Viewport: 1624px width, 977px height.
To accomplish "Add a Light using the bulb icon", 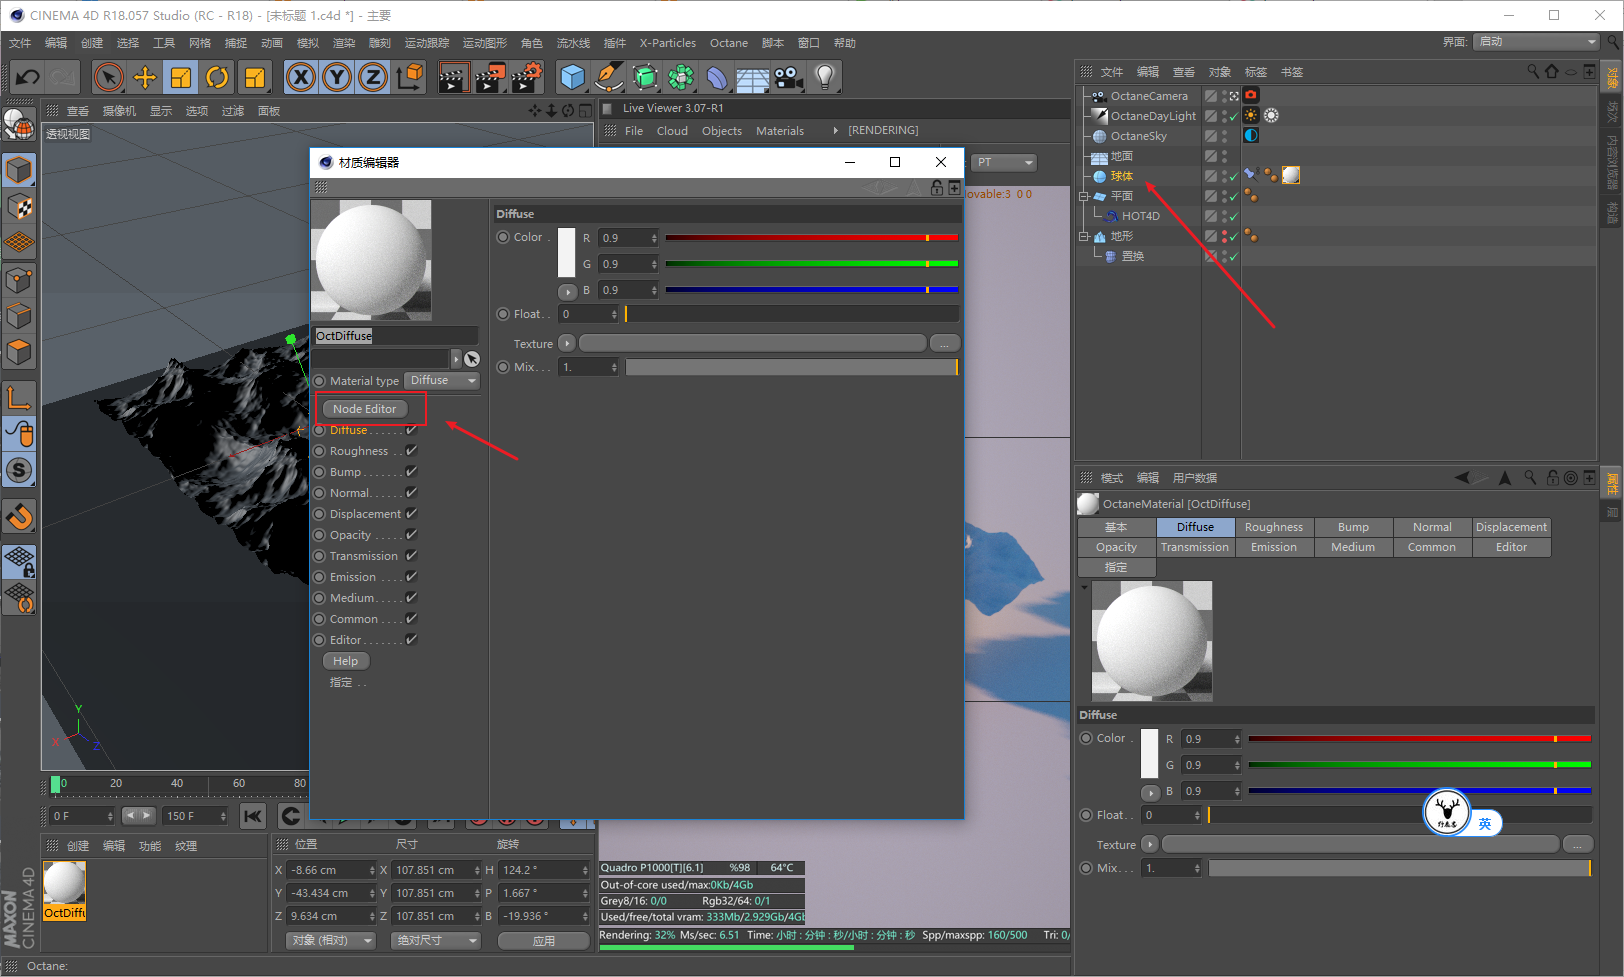I will (825, 77).
